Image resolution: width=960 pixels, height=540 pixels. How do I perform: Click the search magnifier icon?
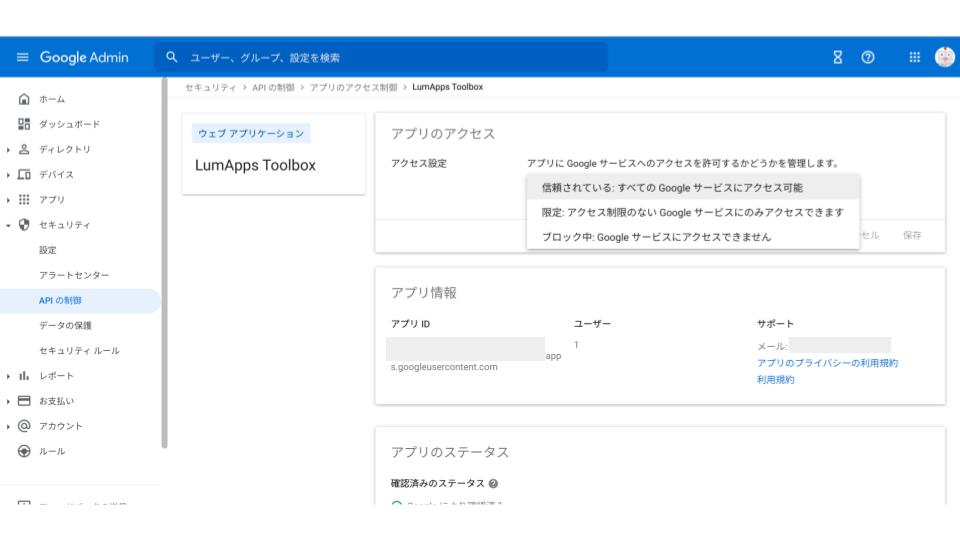coord(171,57)
